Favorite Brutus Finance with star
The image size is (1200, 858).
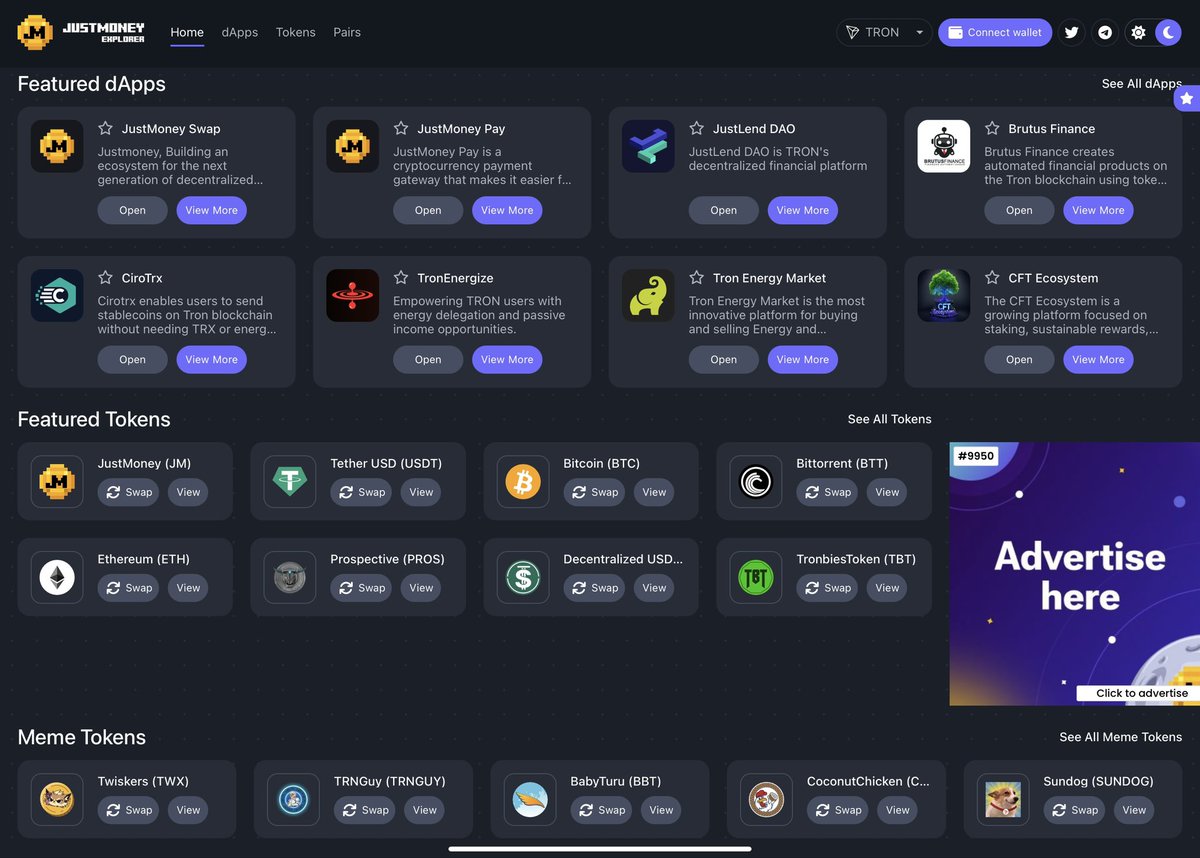coord(992,128)
